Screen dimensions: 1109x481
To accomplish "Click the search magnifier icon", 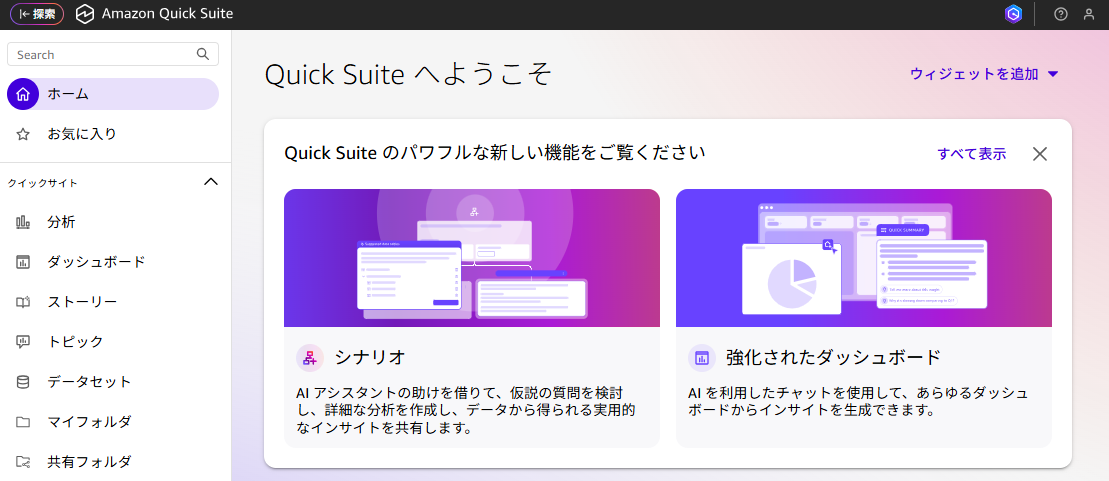I will tap(203, 54).
